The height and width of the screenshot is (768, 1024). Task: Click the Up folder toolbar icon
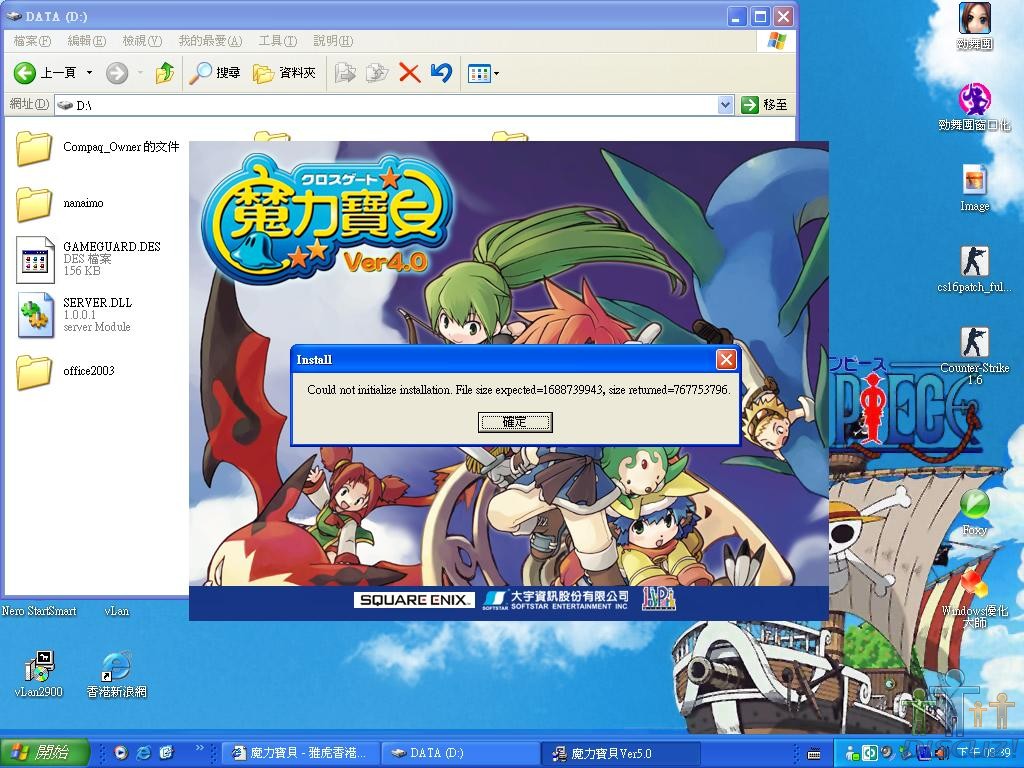tap(165, 73)
